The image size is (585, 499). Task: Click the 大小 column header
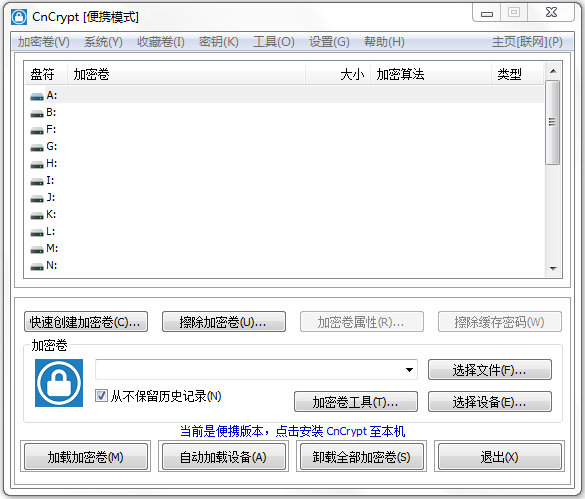click(338, 74)
